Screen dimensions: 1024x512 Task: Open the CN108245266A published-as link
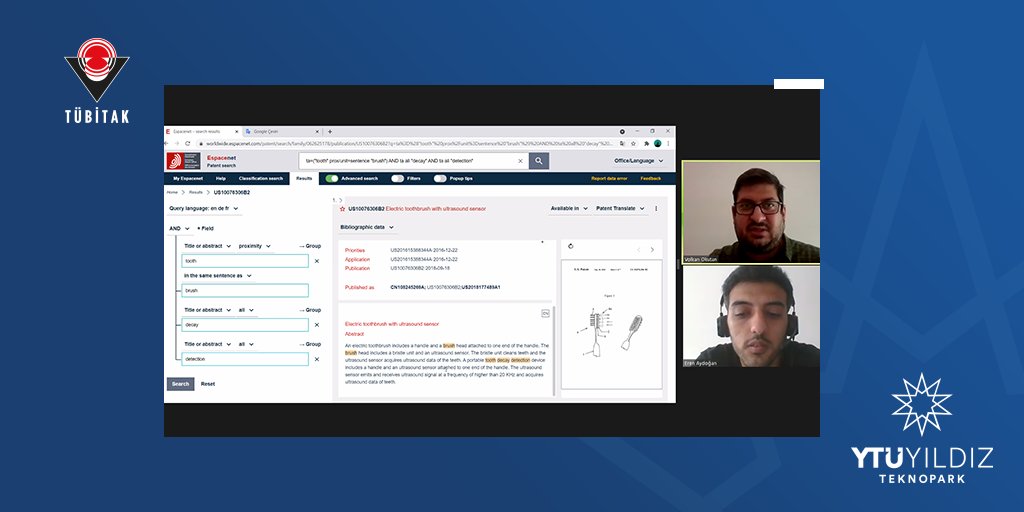[408, 287]
